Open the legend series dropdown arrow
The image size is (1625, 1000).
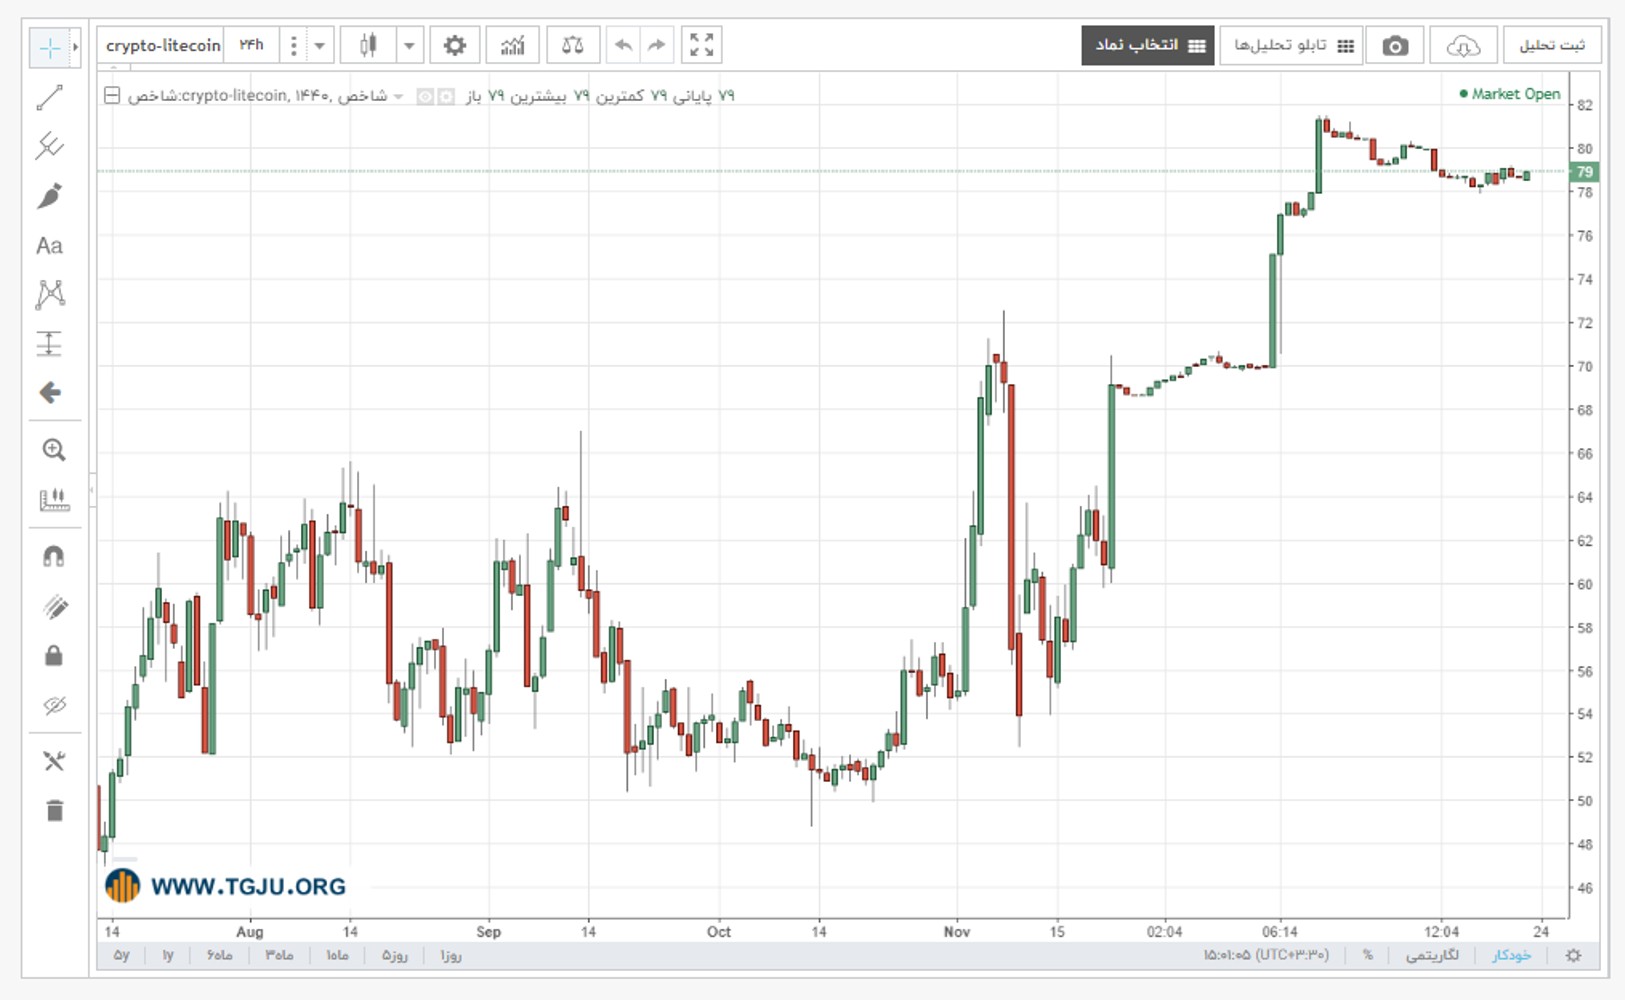point(398,96)
